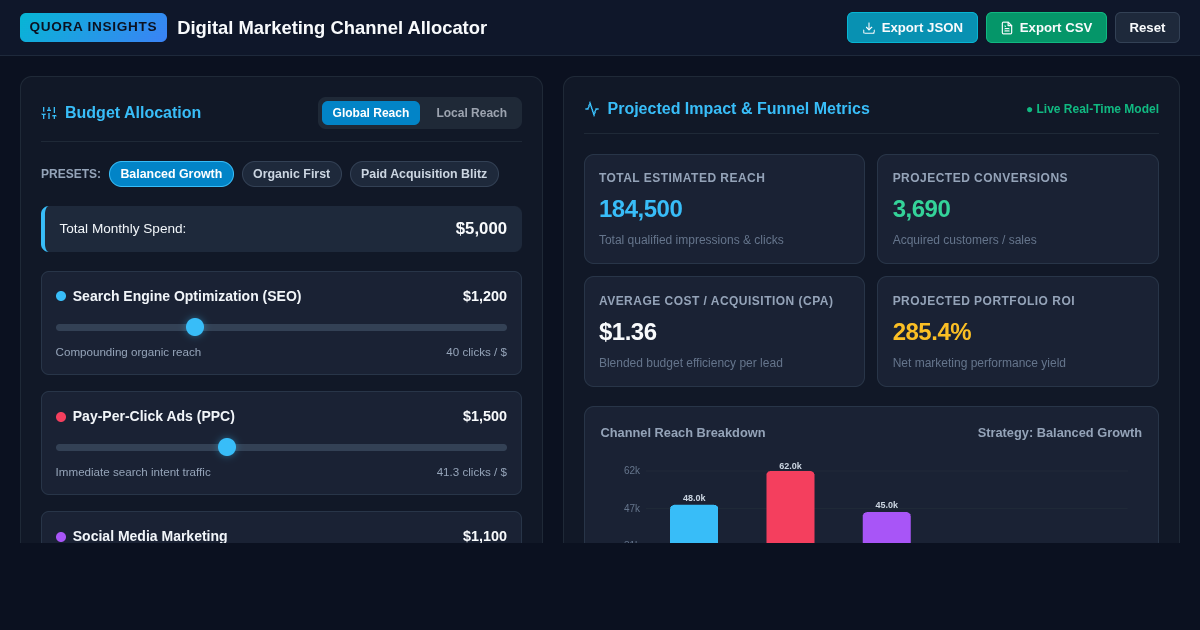Switch to Local Reach mode
The height and width of the screenshot is (630, 1200).
[x=471, y=113]
